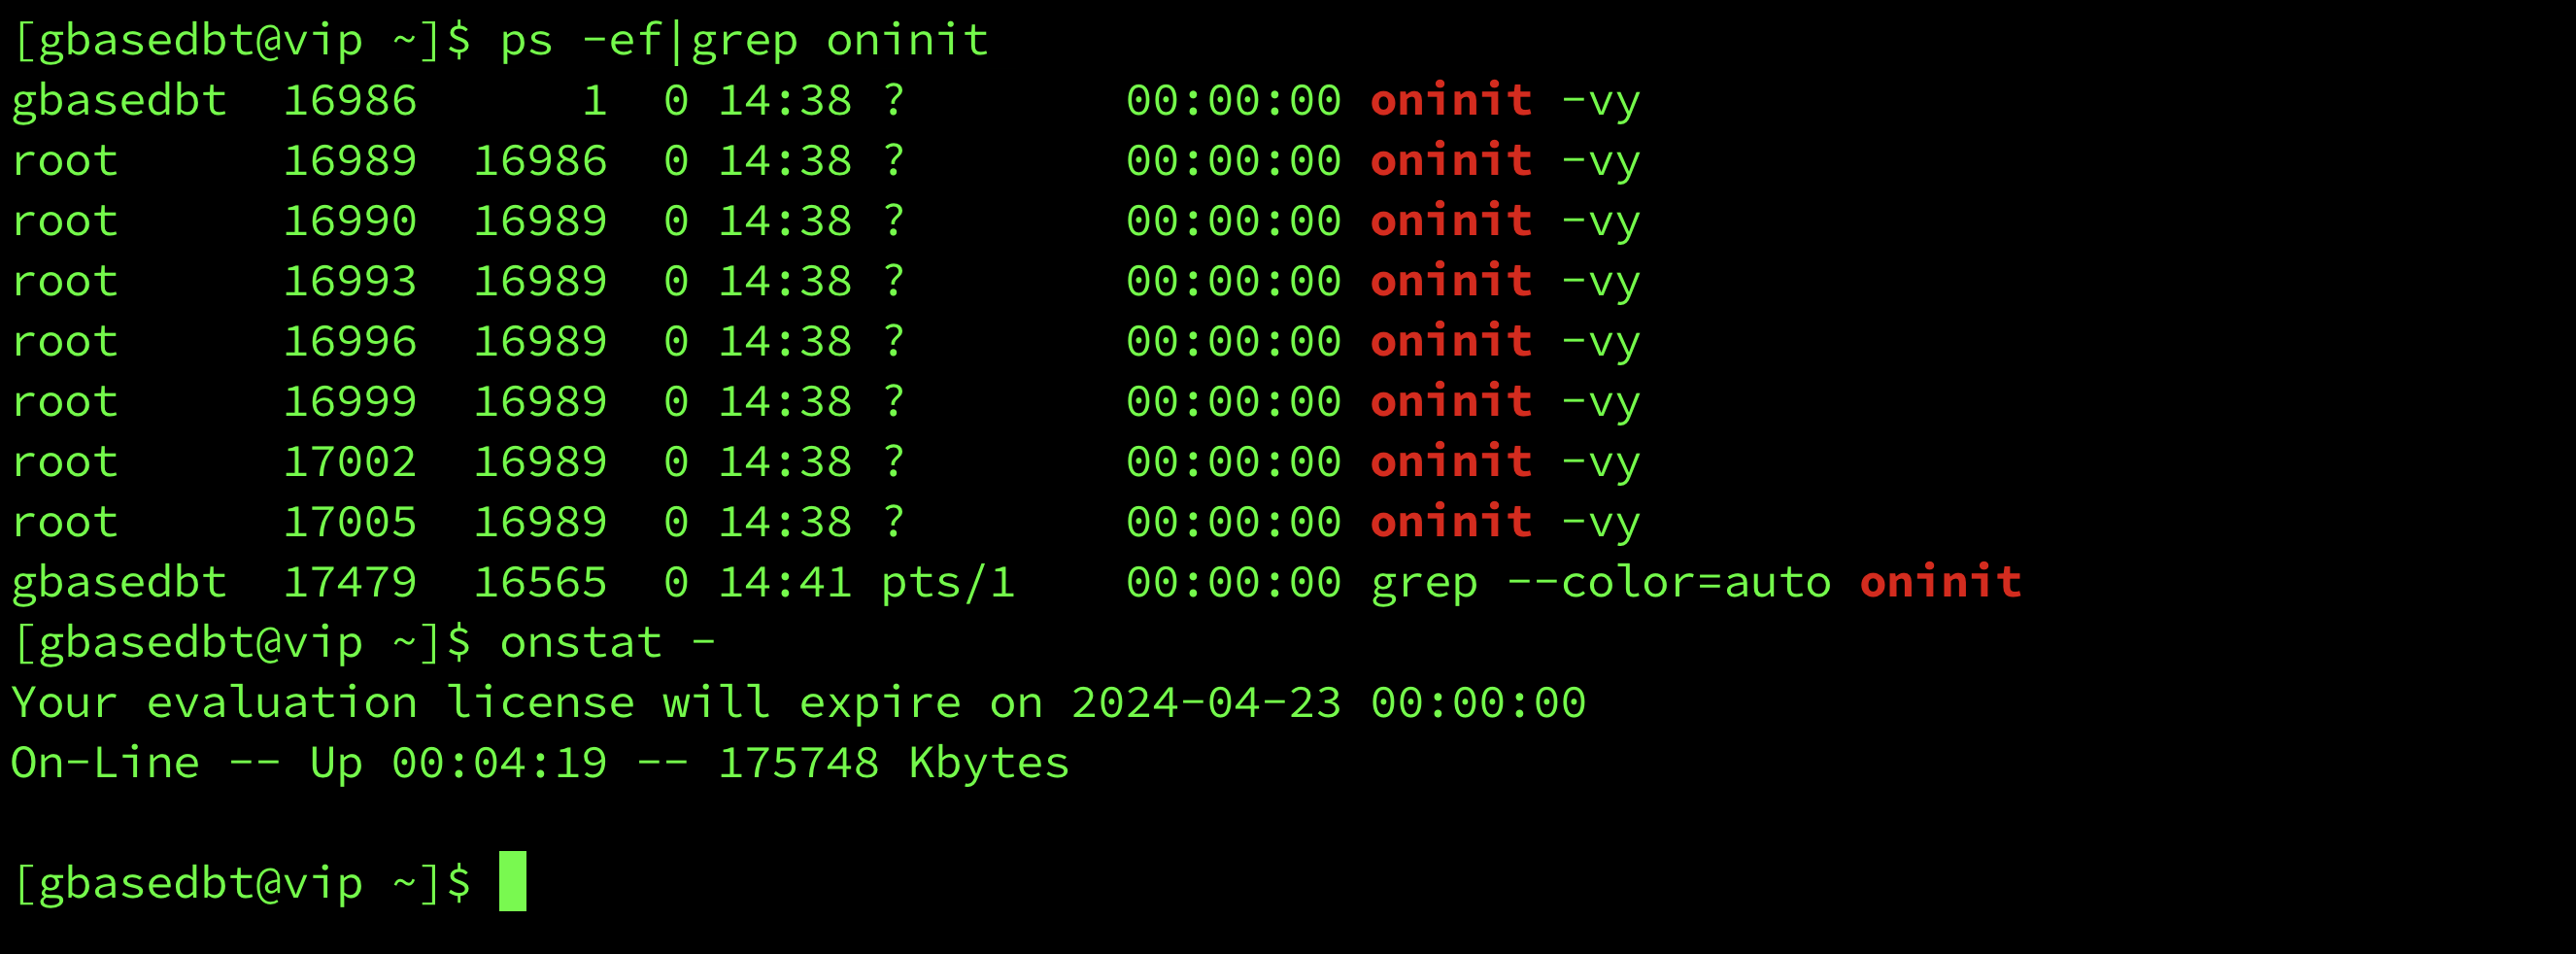The height and width of the screenshot is (954, 2576).
Task: Click the 'grep --color=auto' text
Action: [1601, 583]
